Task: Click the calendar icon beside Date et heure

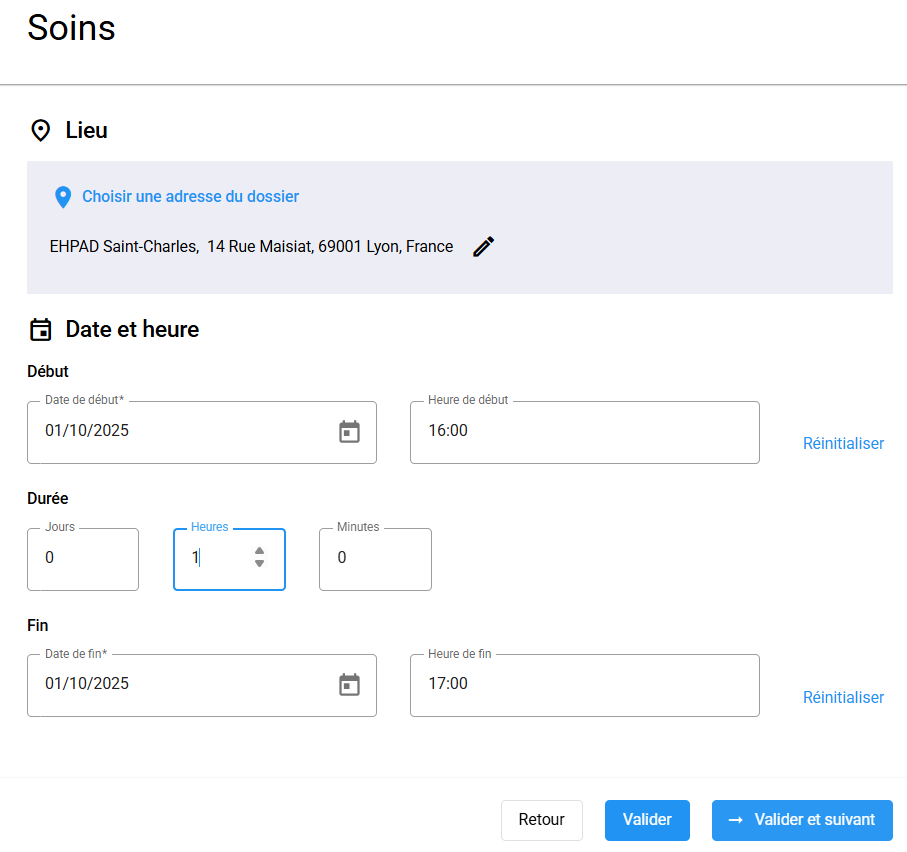Action: 41,330
